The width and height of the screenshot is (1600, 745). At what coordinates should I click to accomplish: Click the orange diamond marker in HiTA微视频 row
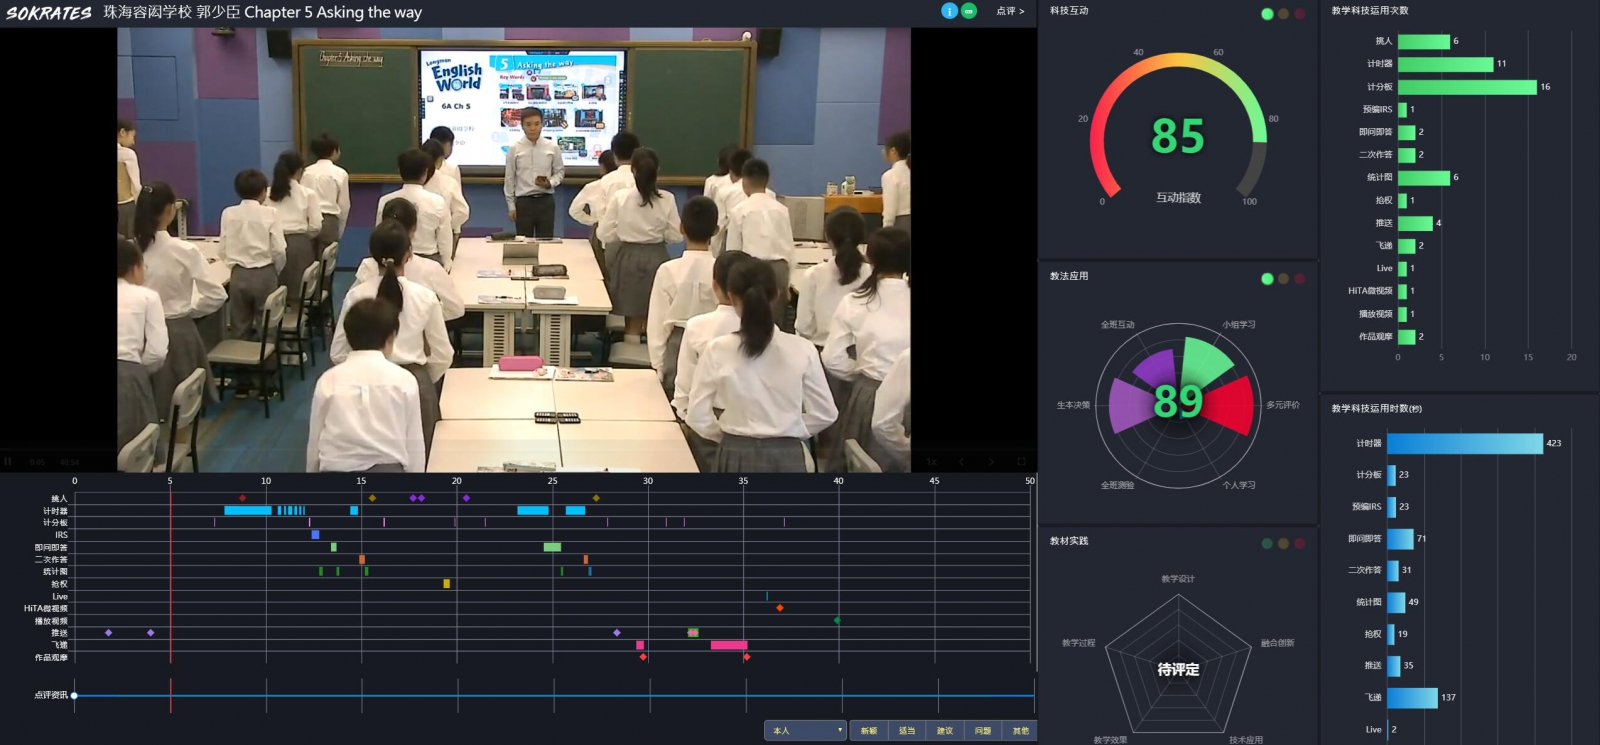(x=780, y=608)
